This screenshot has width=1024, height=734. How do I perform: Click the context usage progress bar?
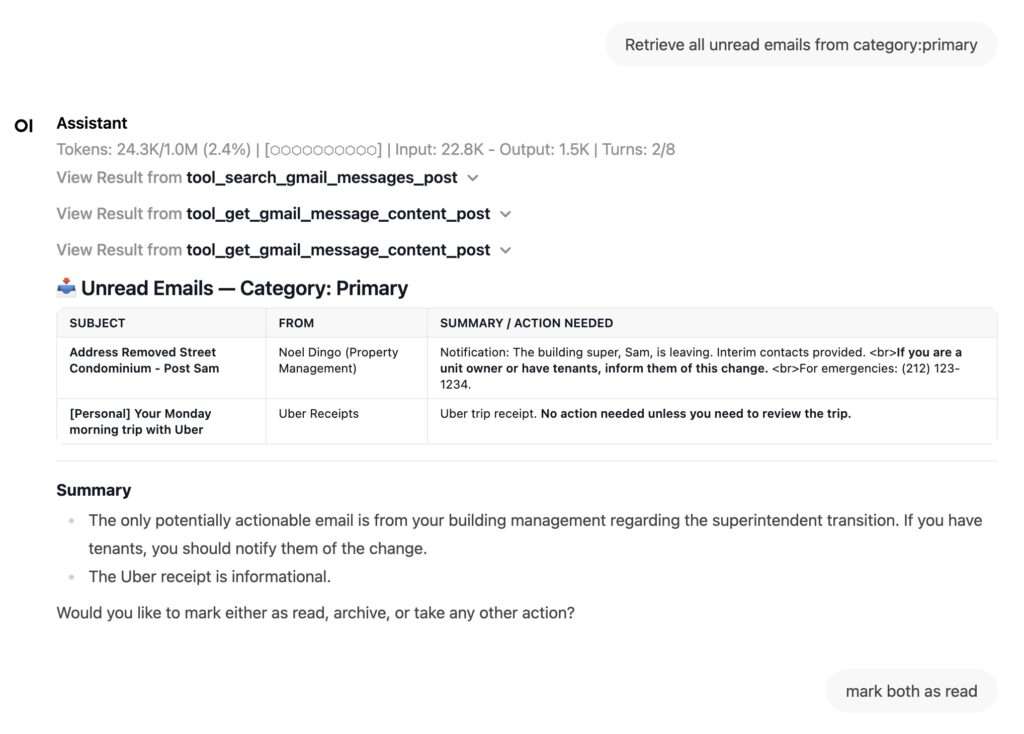323,150
